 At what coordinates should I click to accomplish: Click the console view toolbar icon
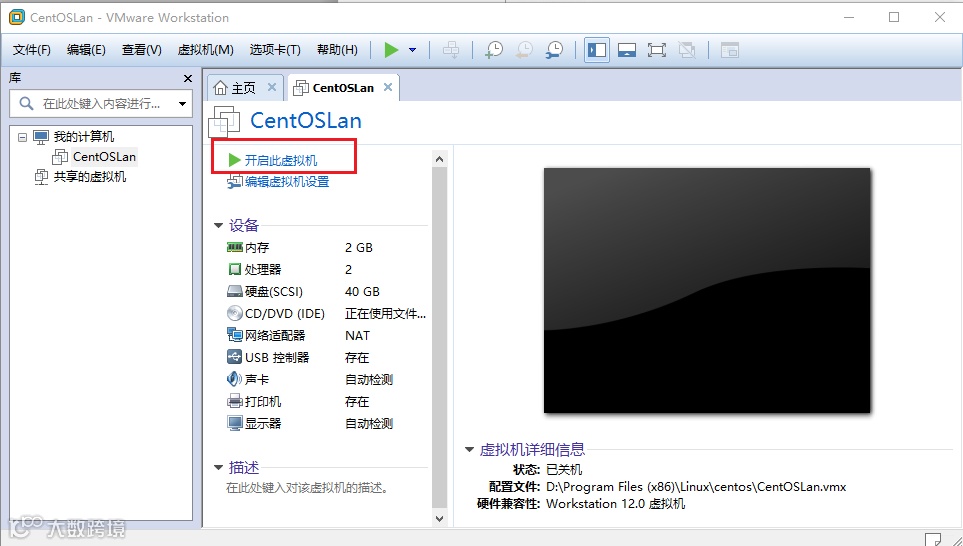[x=730, y=50]
